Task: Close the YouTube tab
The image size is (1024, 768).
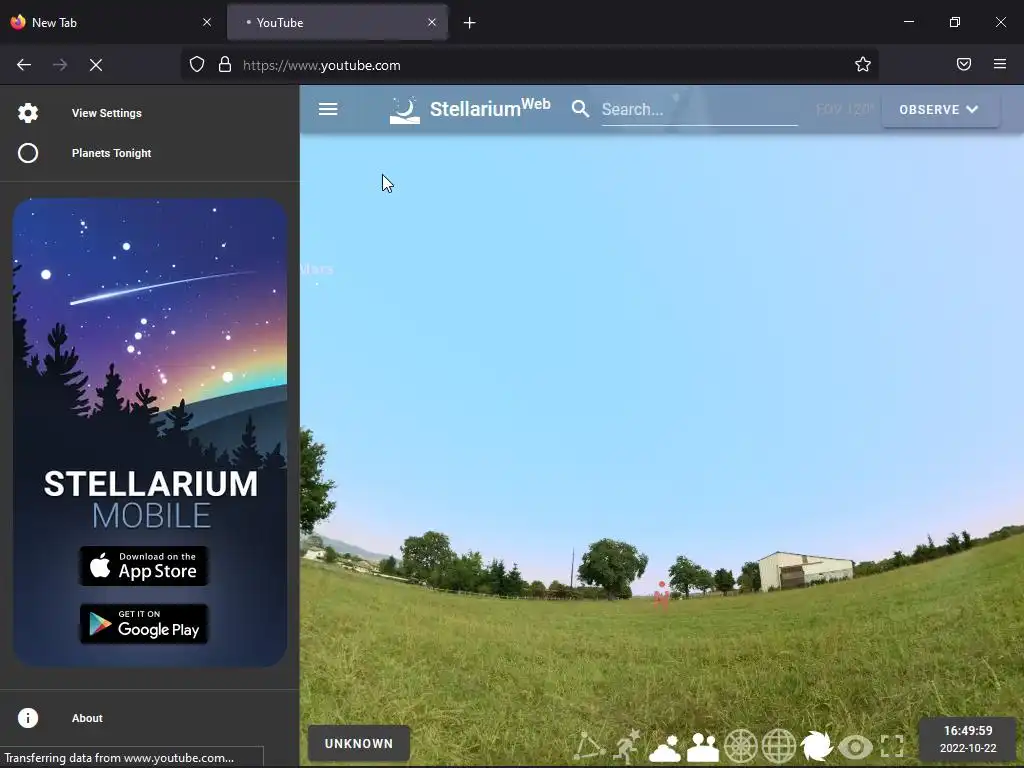Action: (x=432, y=22)
